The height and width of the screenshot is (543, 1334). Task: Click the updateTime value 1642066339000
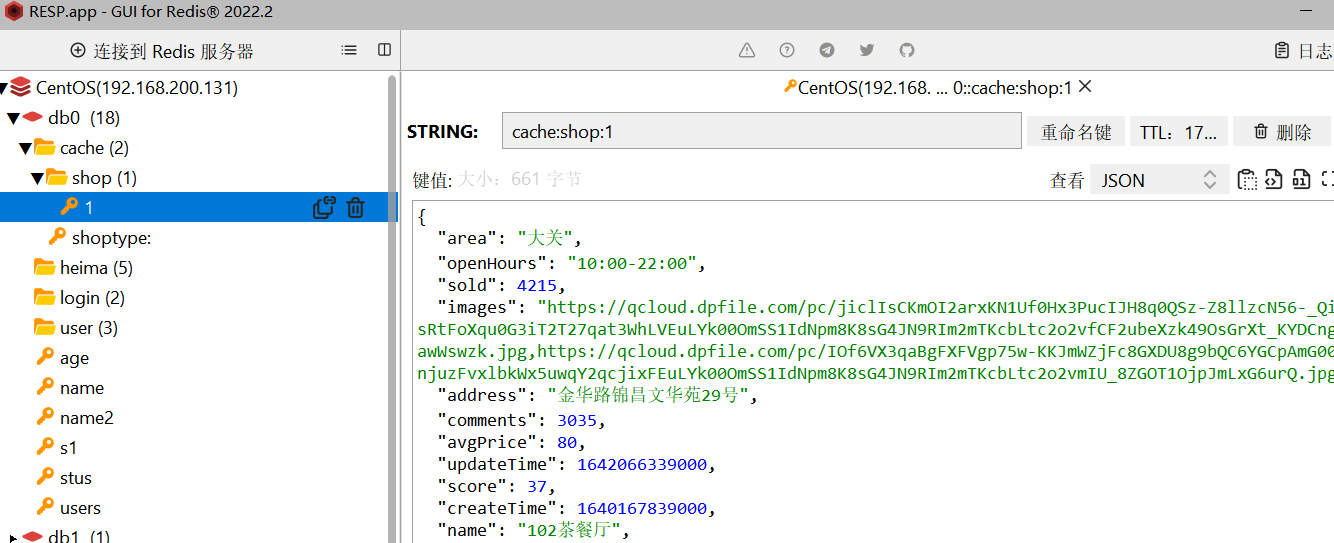pyautogui.click(x=641, y=464)
